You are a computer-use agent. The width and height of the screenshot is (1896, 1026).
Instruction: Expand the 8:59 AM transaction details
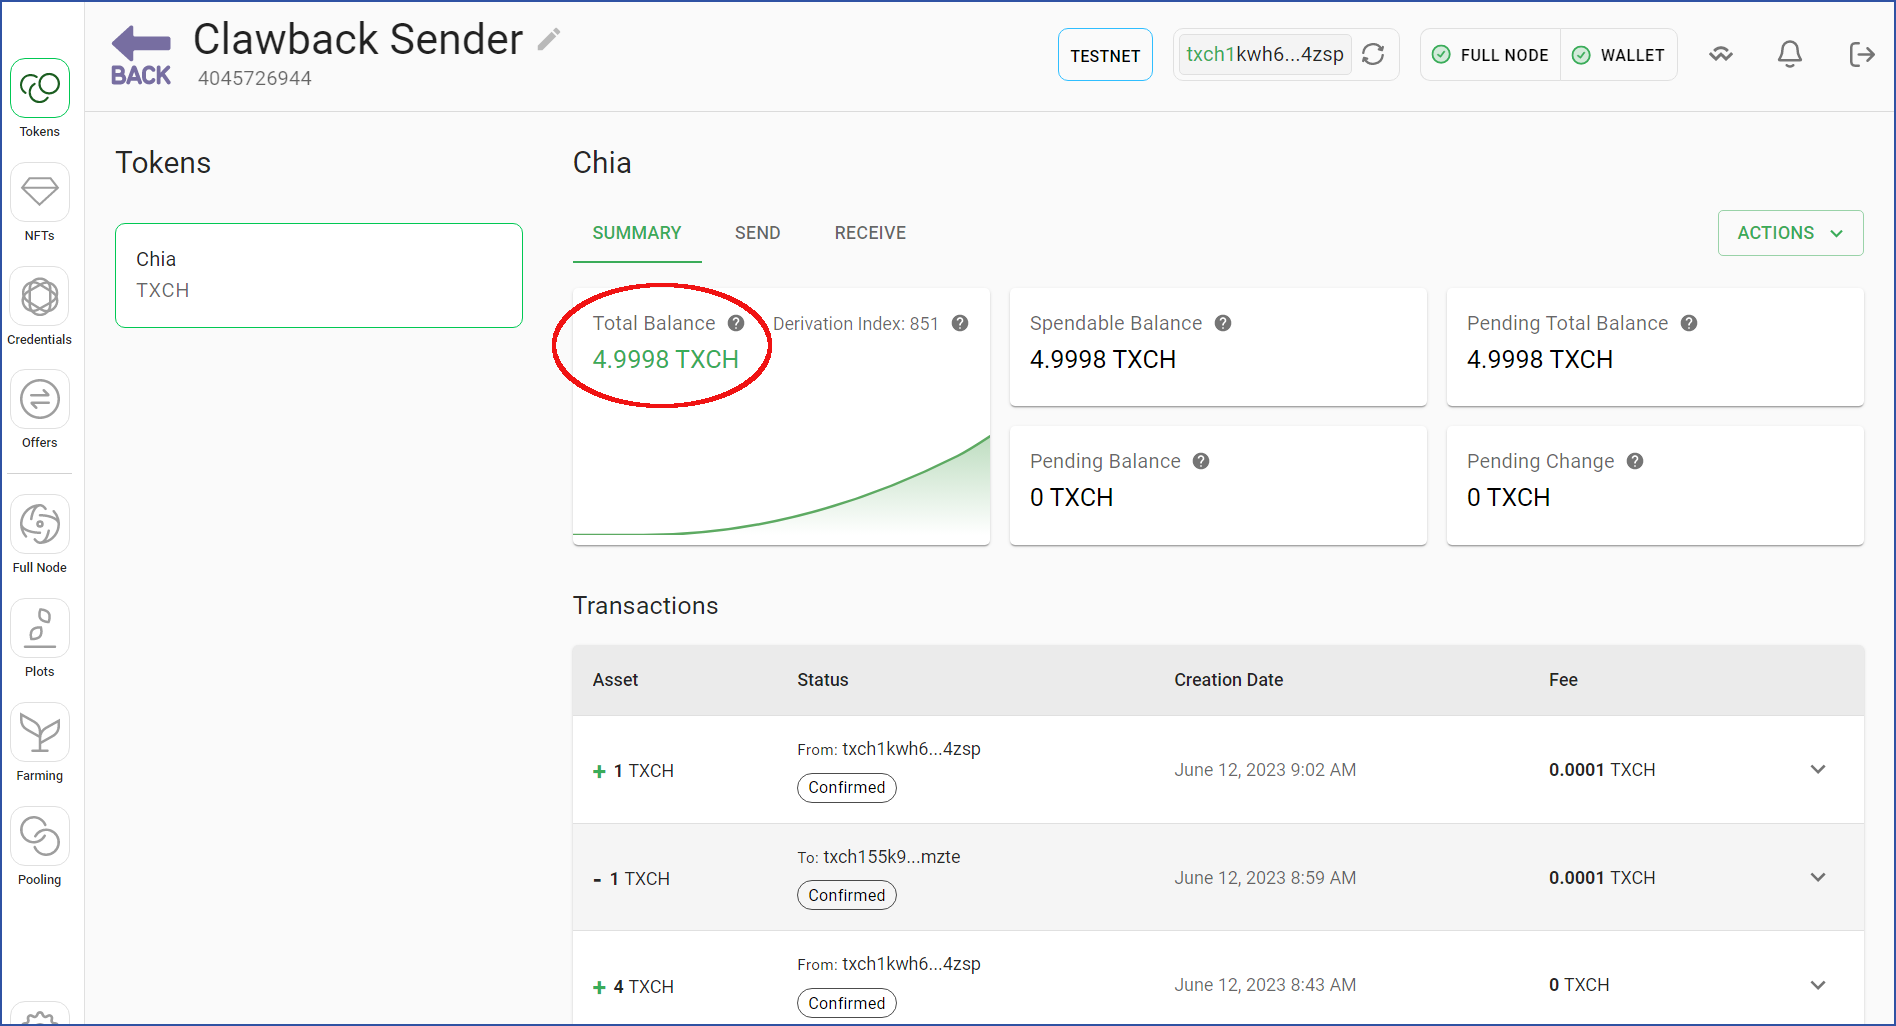coord(1818,877)
